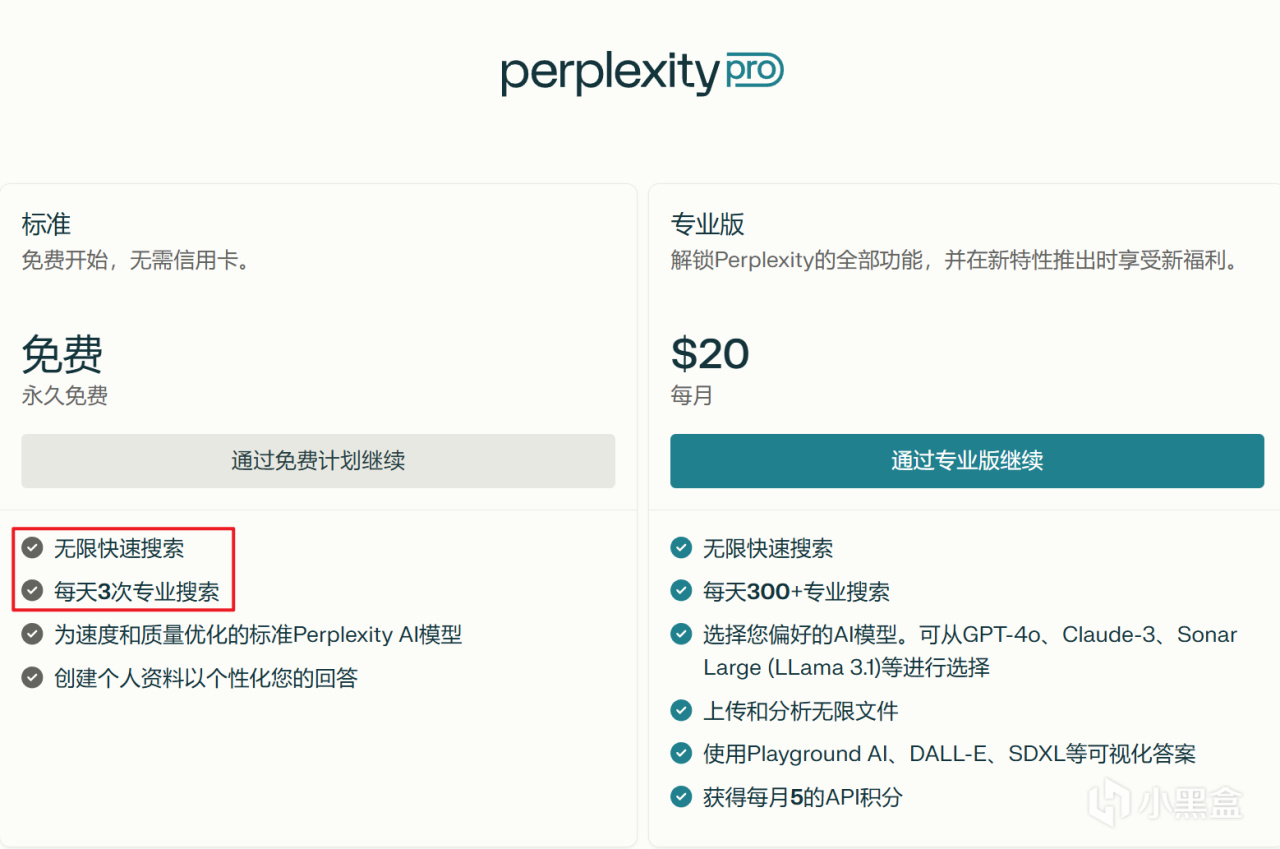Click teal checkmark beside 每天300+专业搜索
This screenshot has width=1280, height=849.
click(x=681, y=591)
